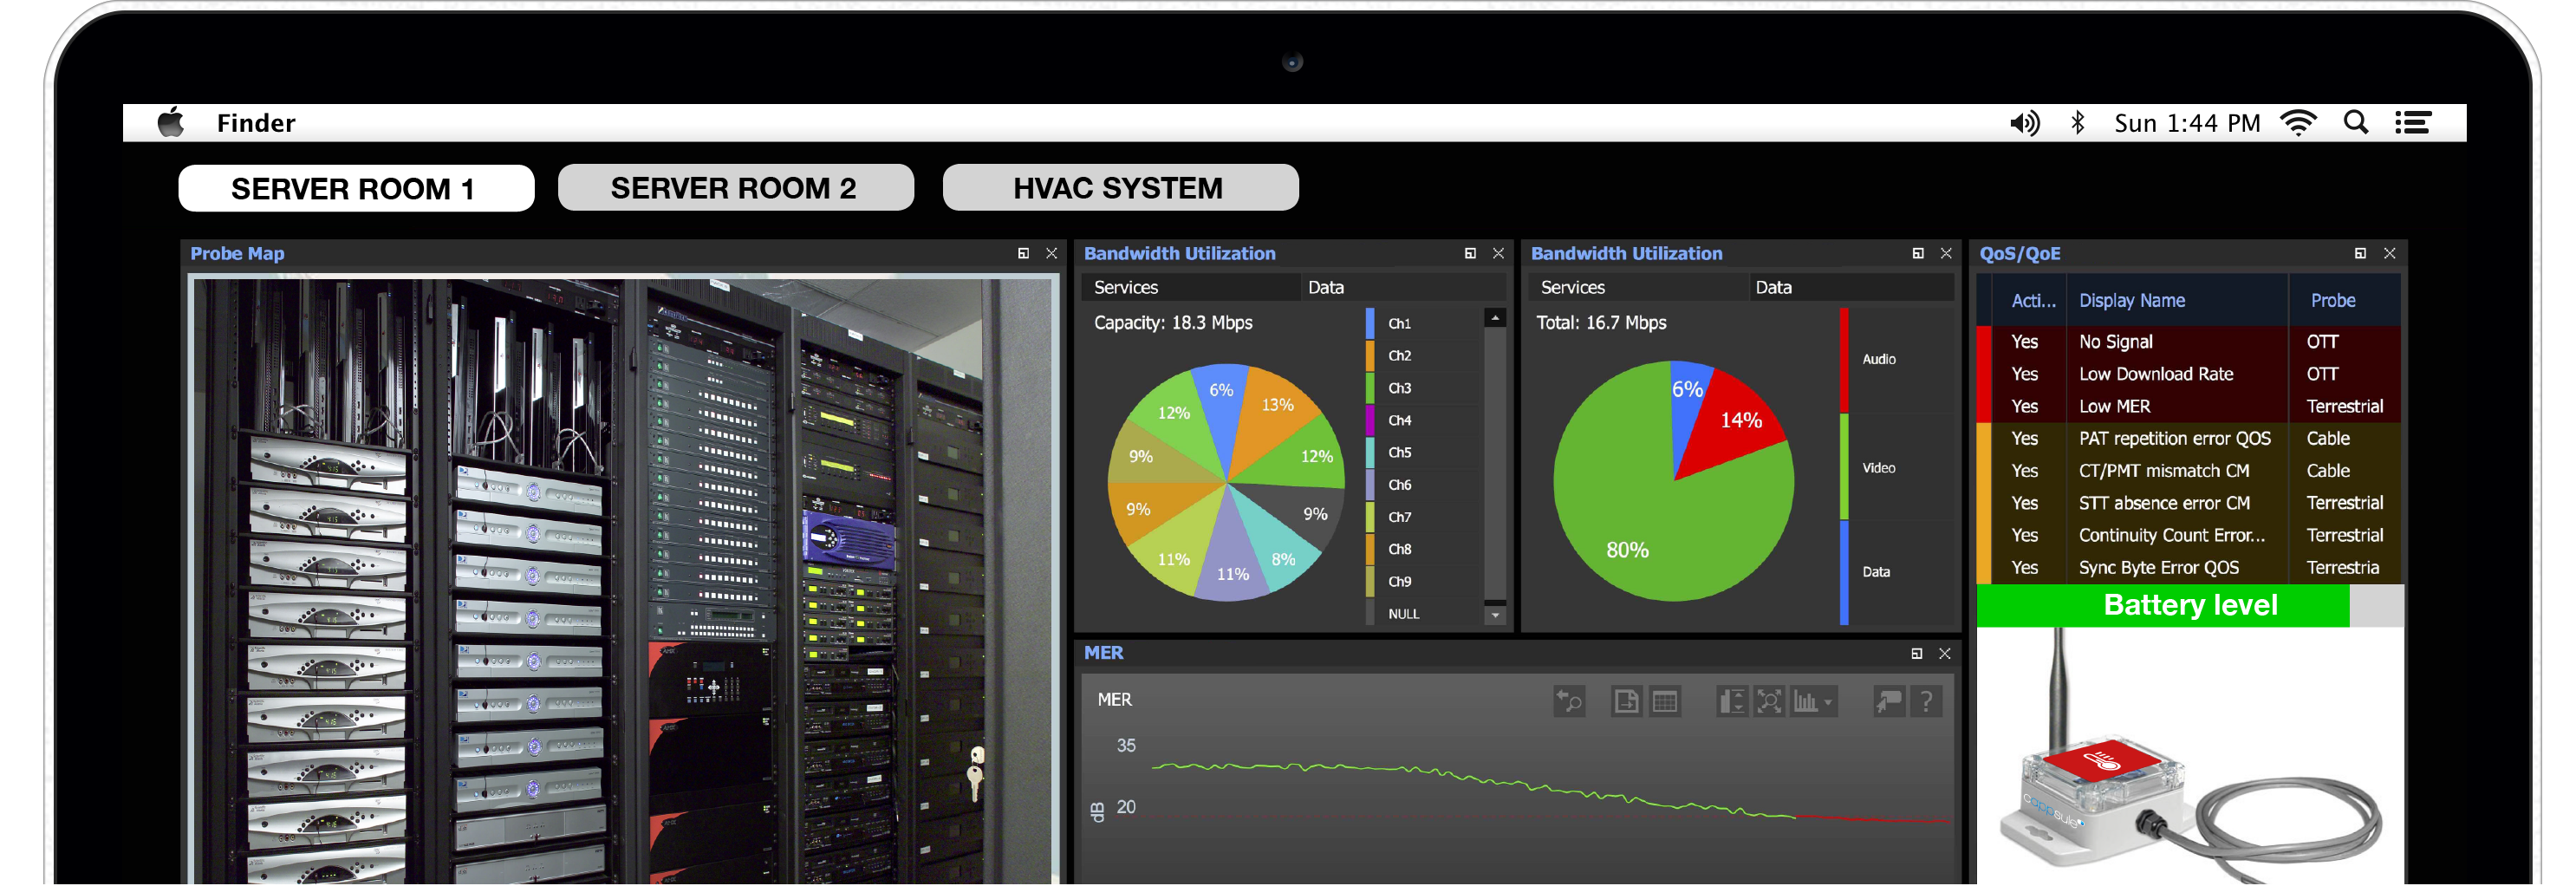Open the Finder menu
2576x886 pixels.
[256, 123]
